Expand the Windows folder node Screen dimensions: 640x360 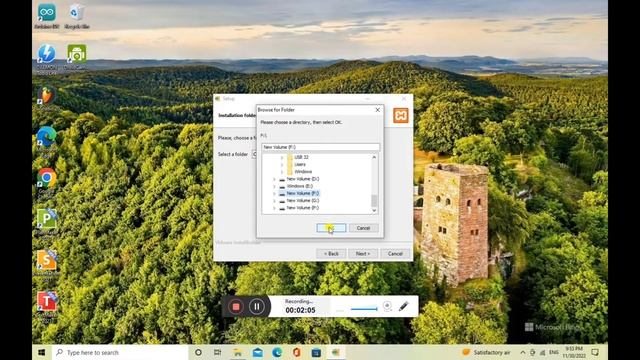pos(282,172)
